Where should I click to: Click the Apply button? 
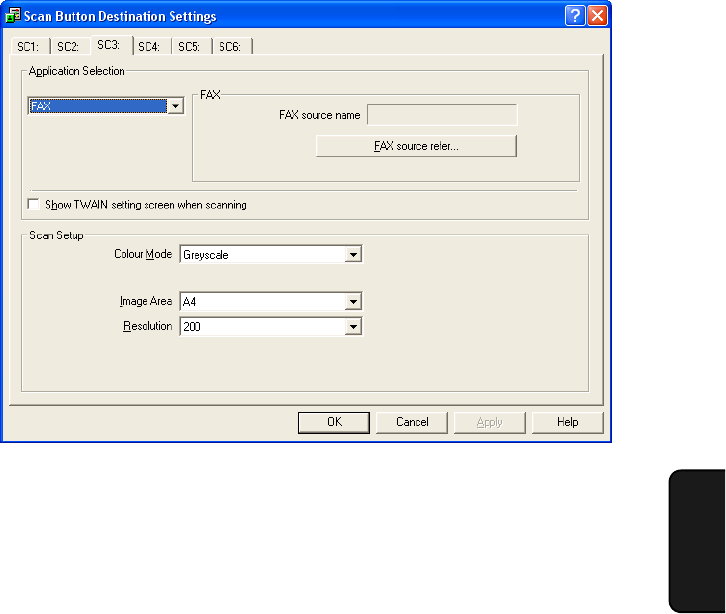(x=489, y=422)
